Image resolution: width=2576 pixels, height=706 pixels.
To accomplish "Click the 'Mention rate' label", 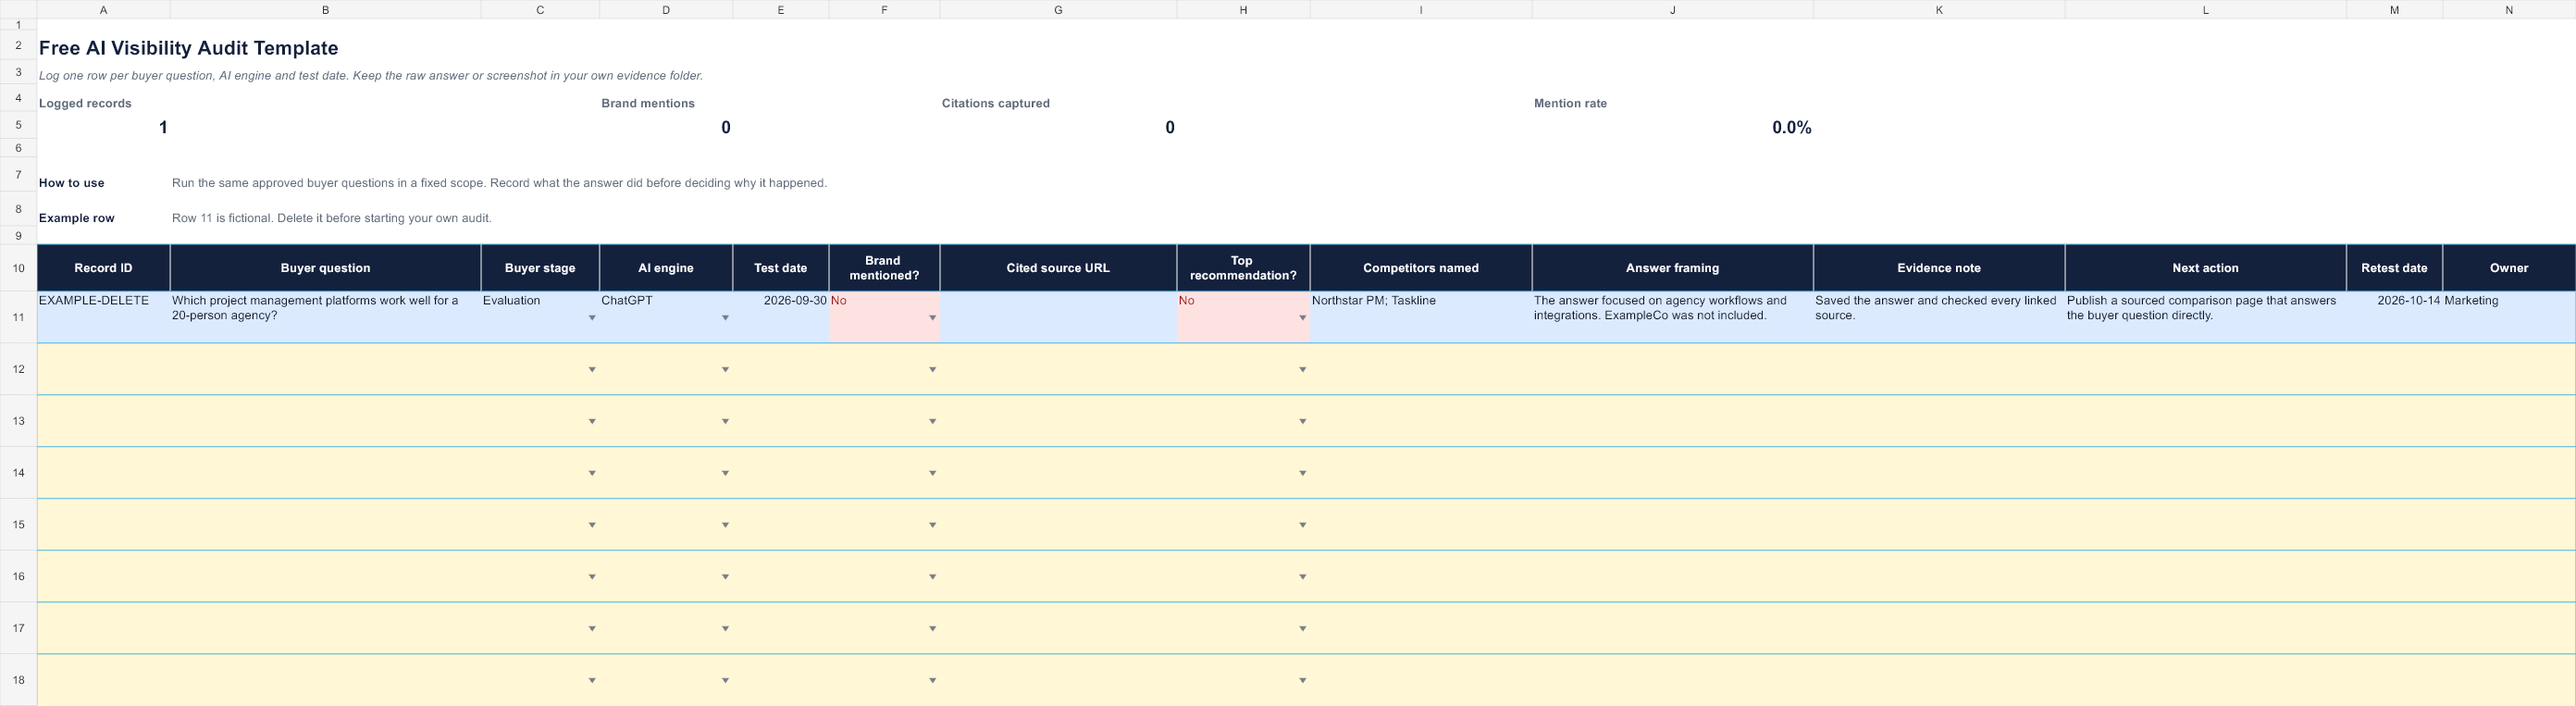I will pos(1570,103).
